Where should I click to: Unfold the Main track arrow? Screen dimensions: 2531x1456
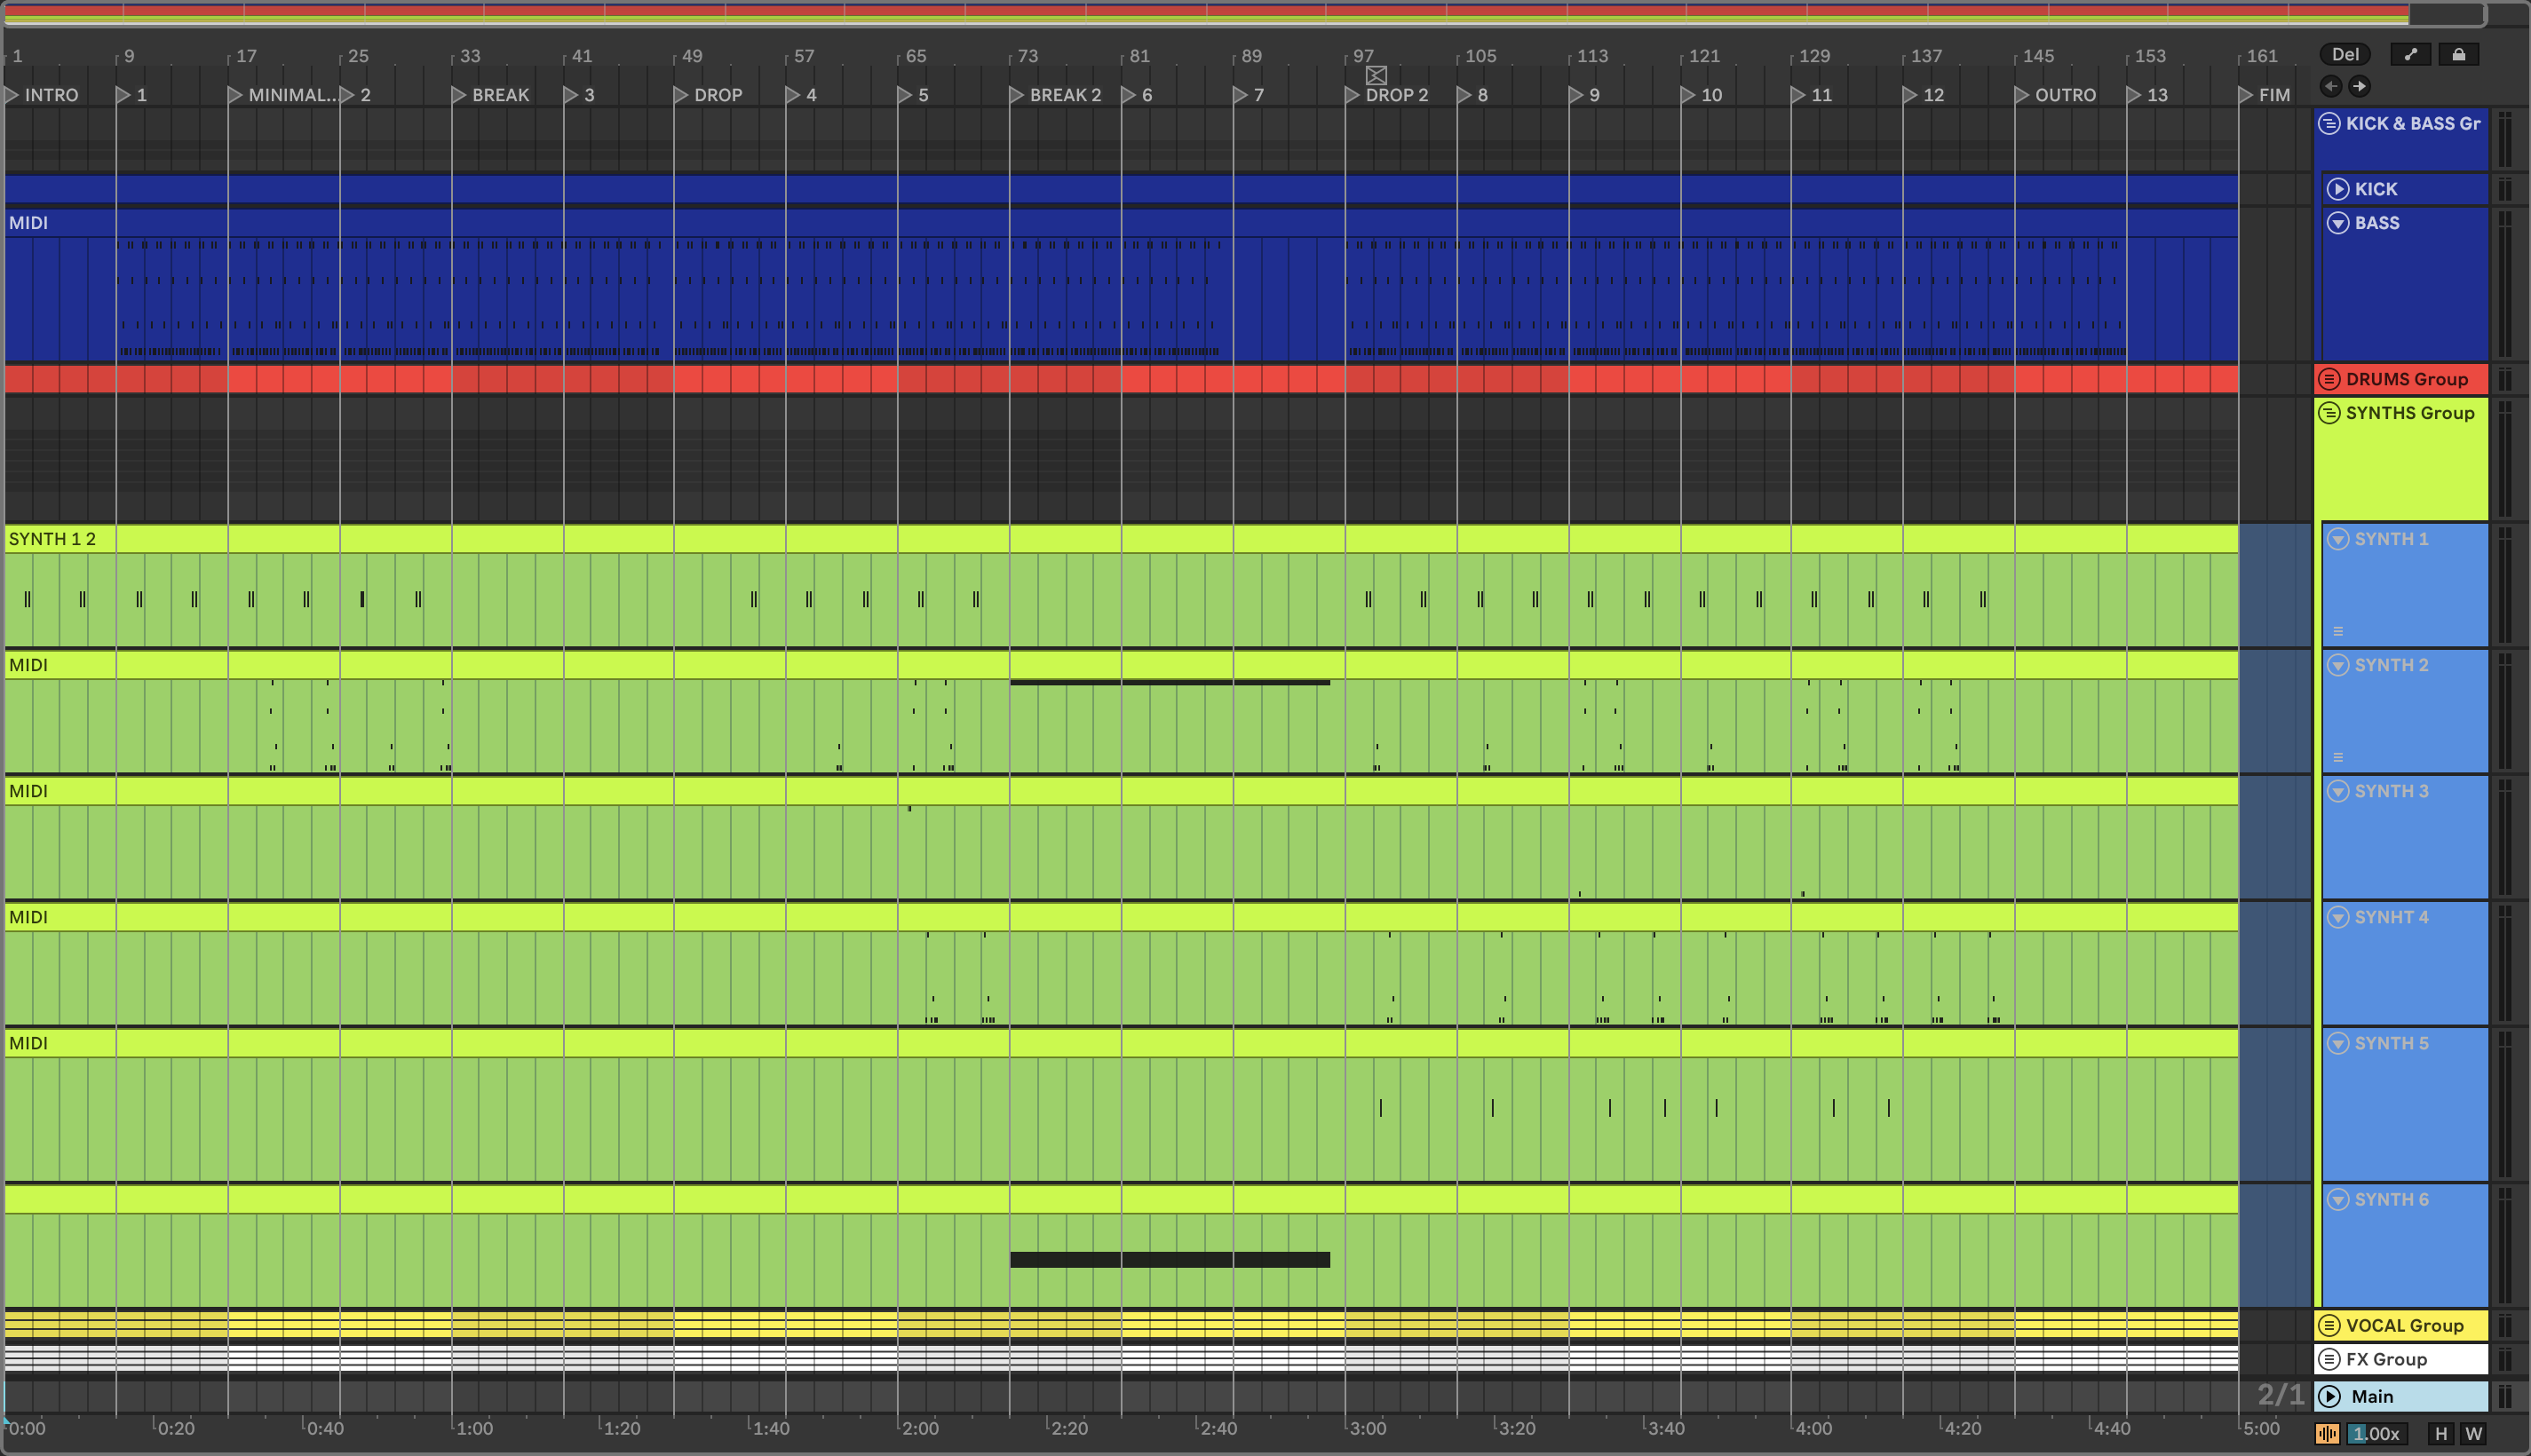click(x=2329, y=1396)
